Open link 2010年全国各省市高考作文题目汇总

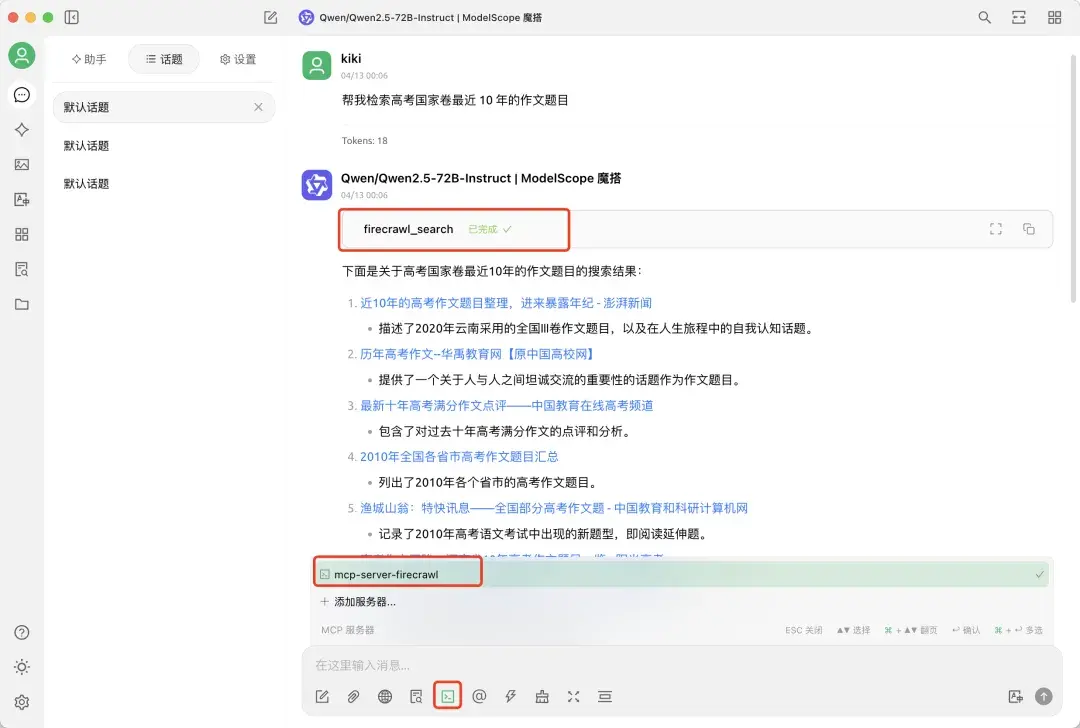[459, 457]
